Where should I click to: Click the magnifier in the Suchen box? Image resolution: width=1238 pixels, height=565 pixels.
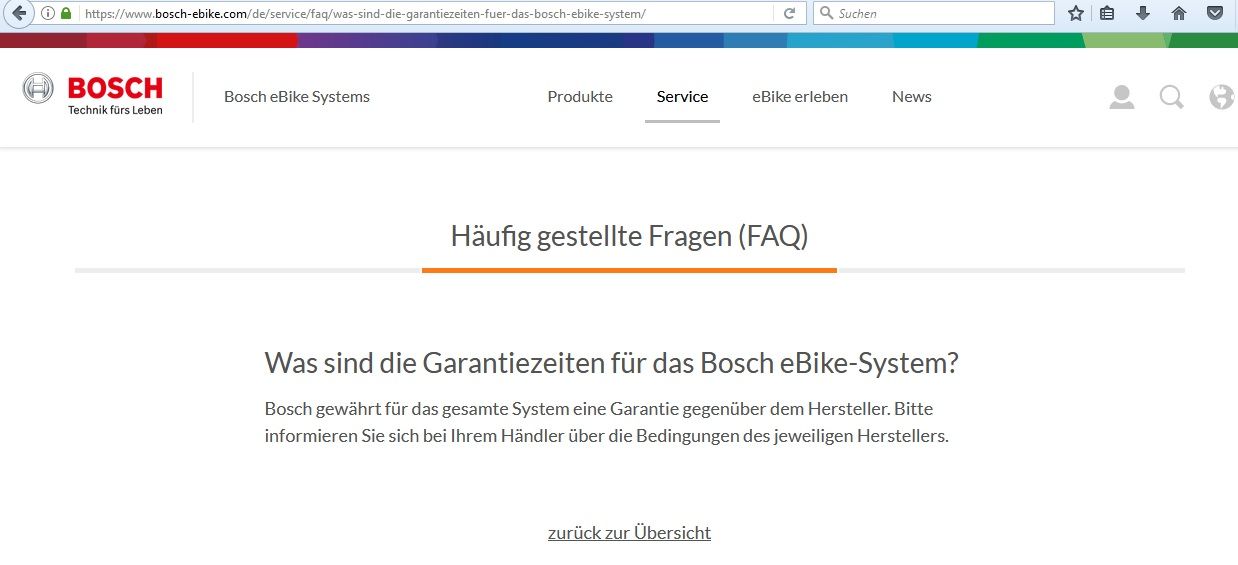826,14
